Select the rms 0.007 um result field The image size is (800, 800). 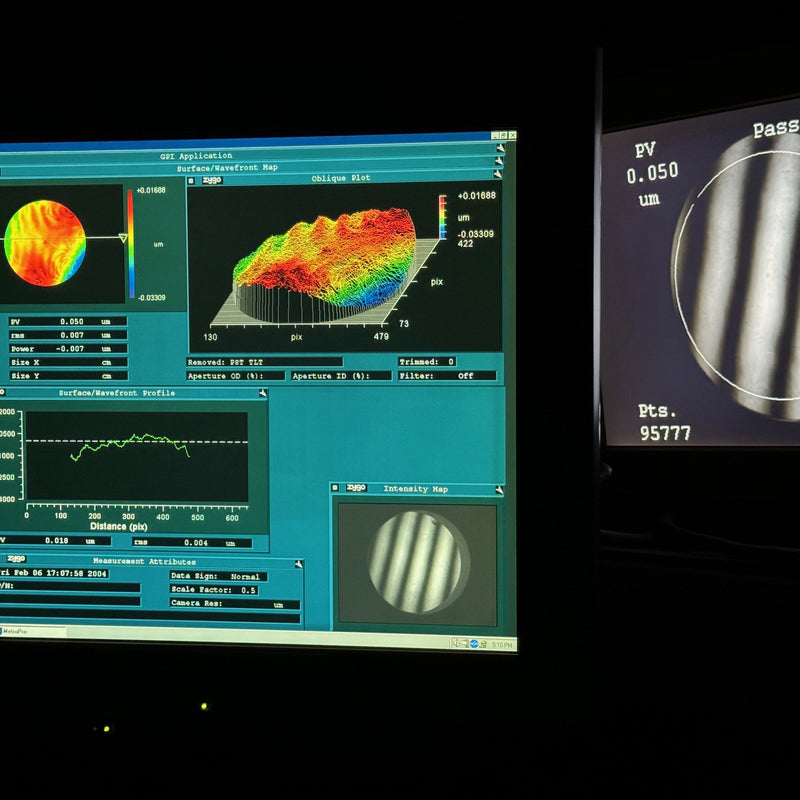coord(67,335)
